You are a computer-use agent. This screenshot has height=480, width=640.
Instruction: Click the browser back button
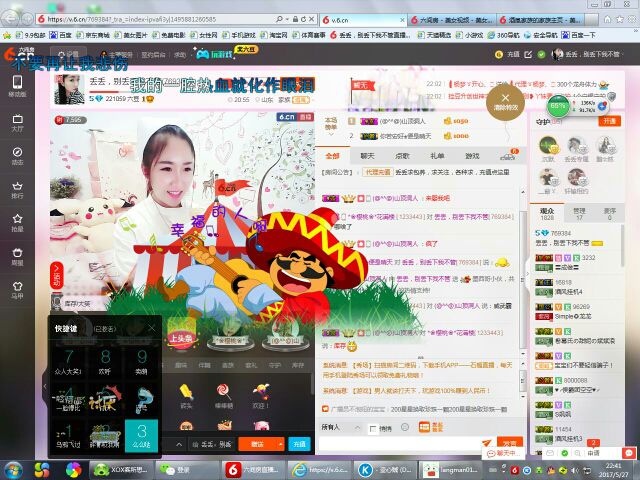point(10,18)
